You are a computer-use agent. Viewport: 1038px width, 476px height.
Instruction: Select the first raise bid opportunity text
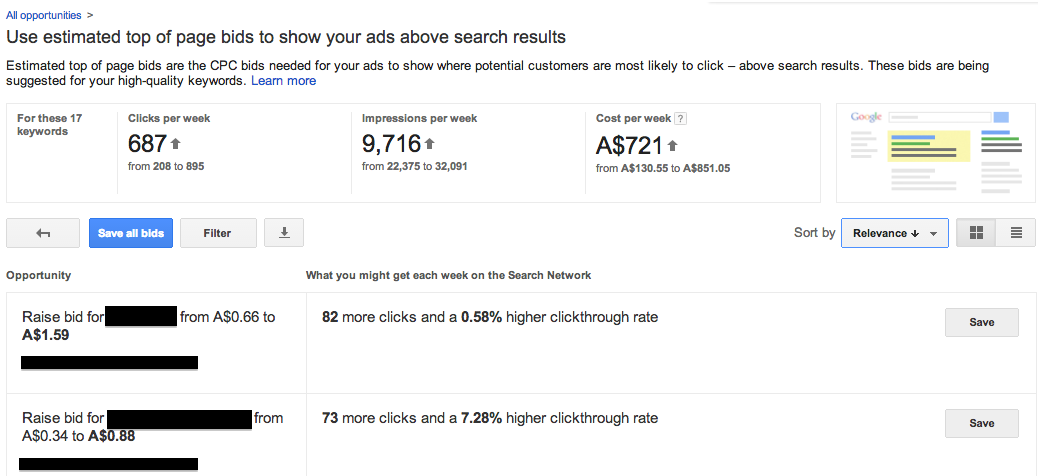[x=149, y=326]
